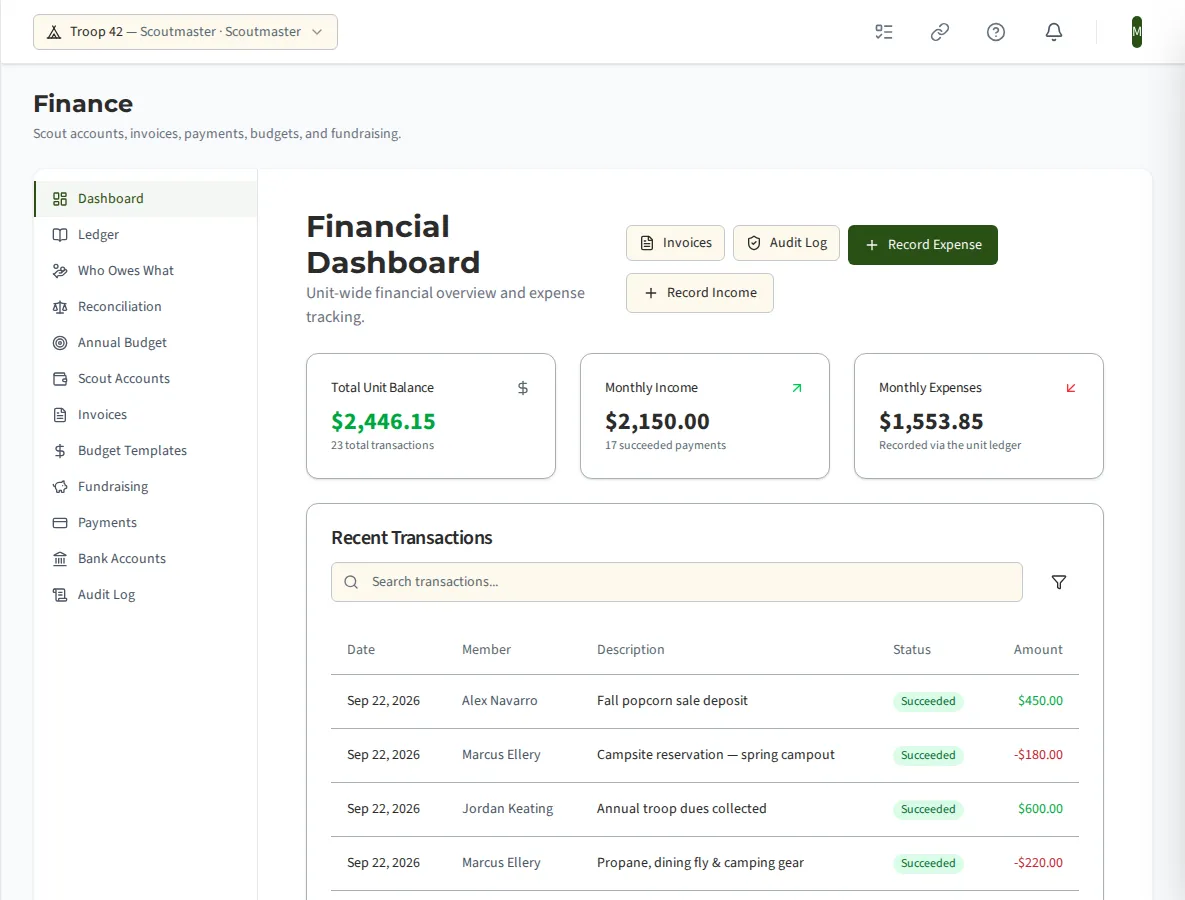Click Succeeded badge on Fall popcorn row
This screenshot has width=1185, height=900.
pos(928,701)
